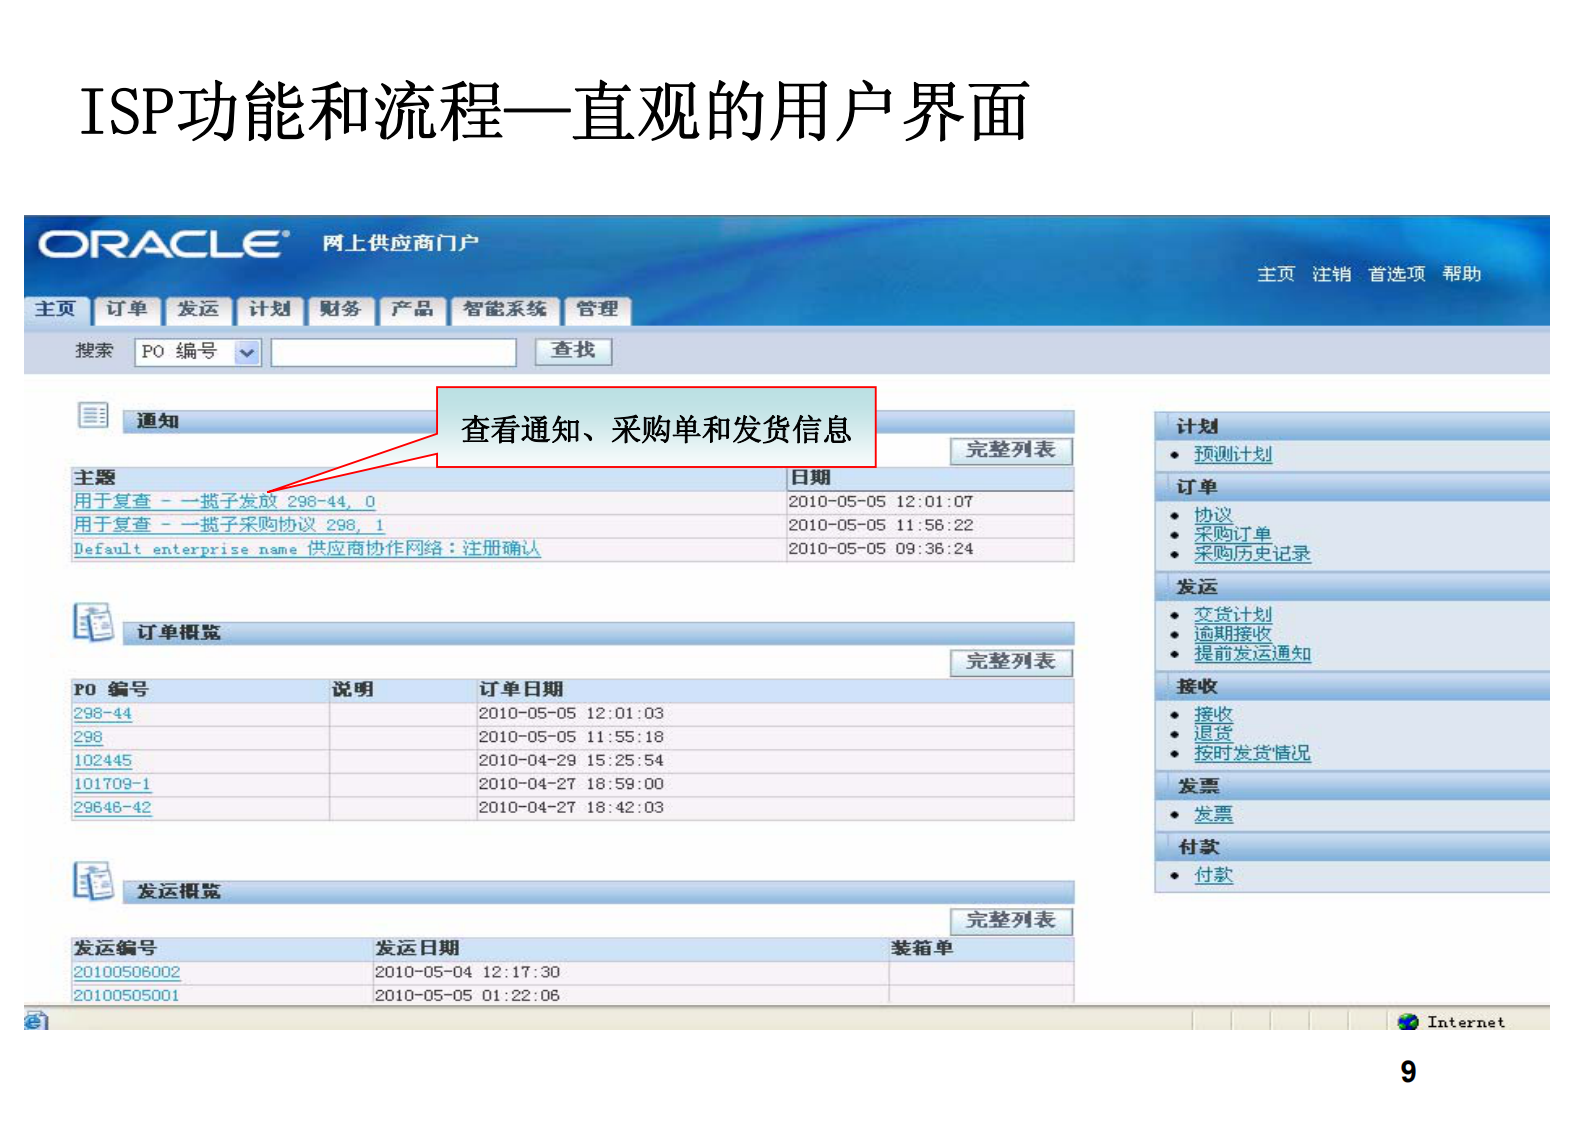The width and height of the screenshot is (1587, 1122).
Task: Open notification 用于复查 一揽子发放 298-44, 0
Action: tap(224, 501)
